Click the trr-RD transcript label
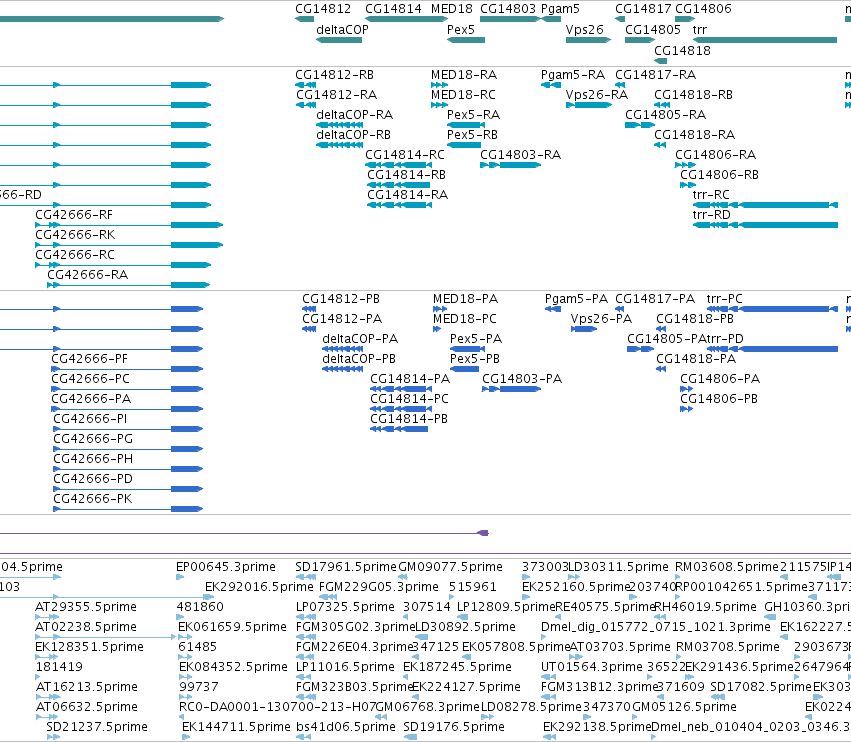 712,214
